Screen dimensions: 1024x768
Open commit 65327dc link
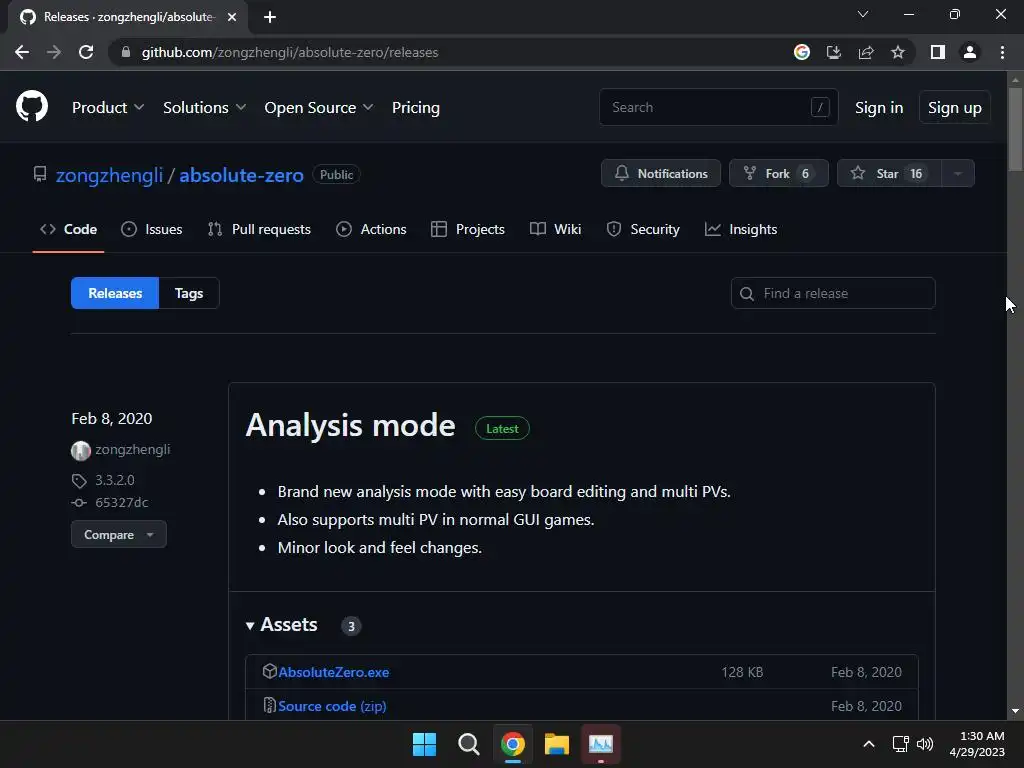click(x=121, y=502)
